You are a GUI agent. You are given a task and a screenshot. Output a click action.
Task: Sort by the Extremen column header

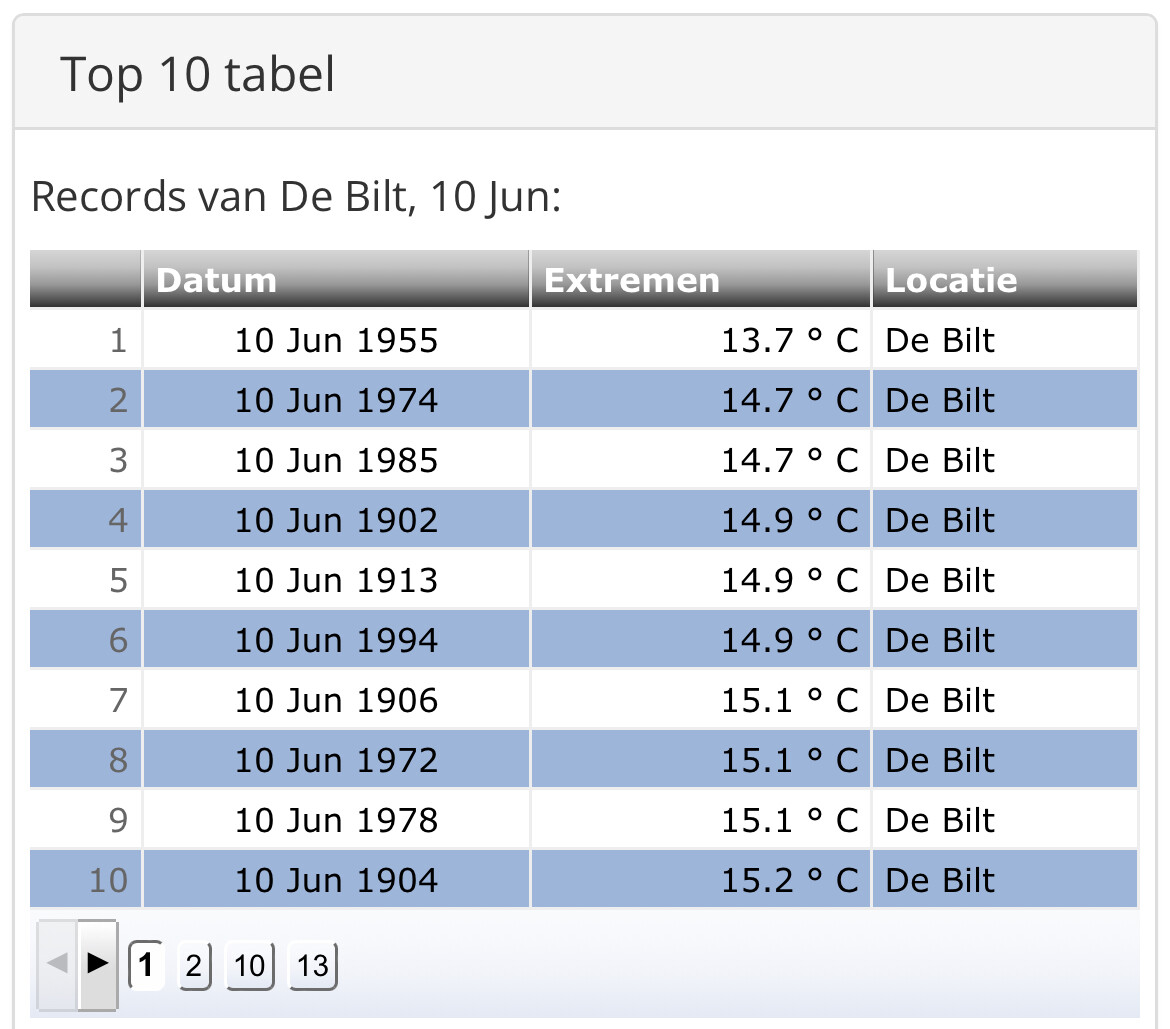pos(701,279)
